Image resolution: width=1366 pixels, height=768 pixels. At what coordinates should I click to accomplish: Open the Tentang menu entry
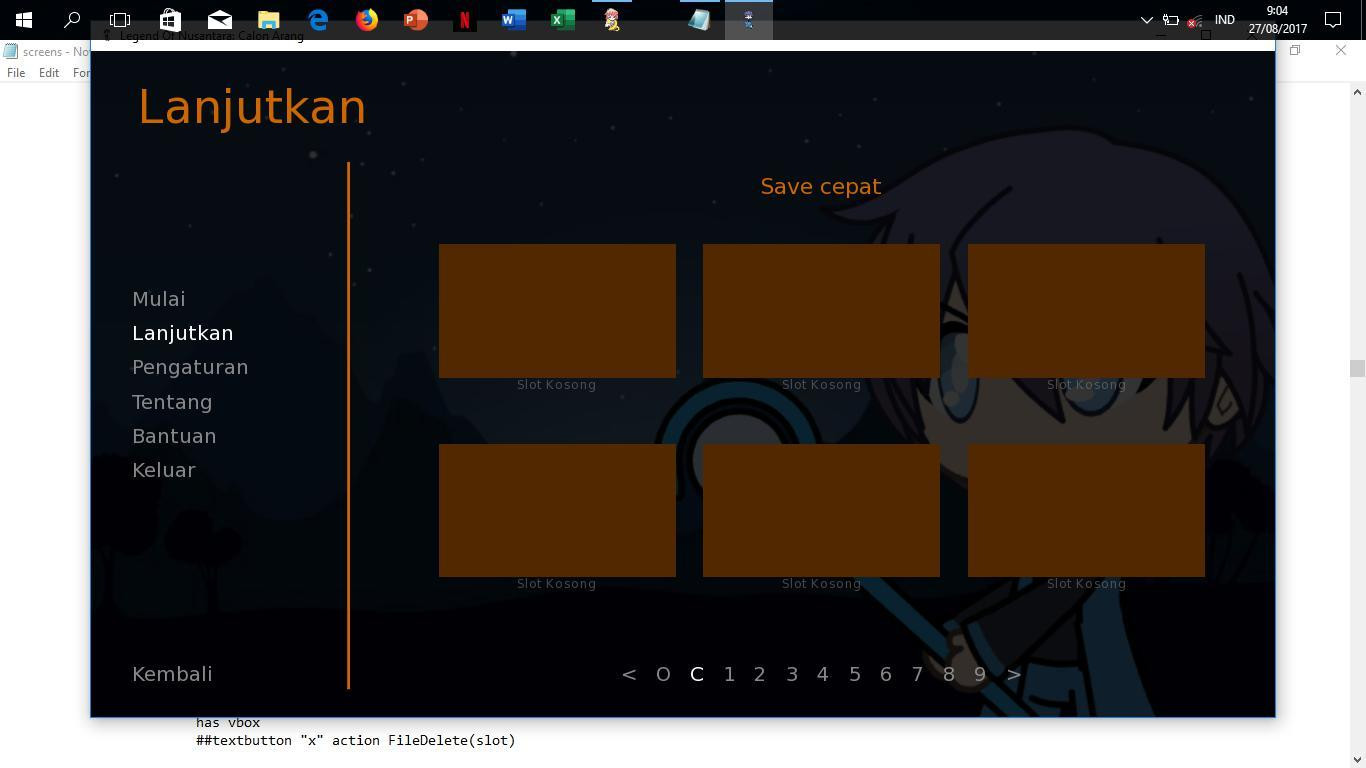pyautogui.click(x=172, y=402)
